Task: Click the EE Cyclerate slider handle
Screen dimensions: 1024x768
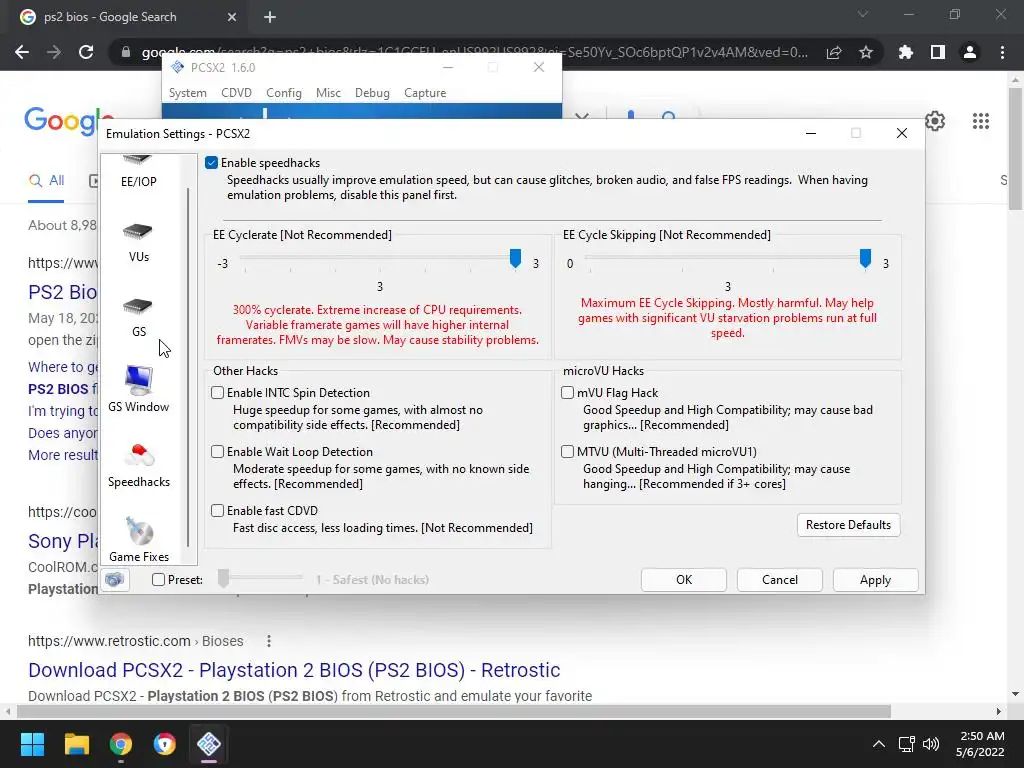Action: pyautogui.click(x=515, y=259)
